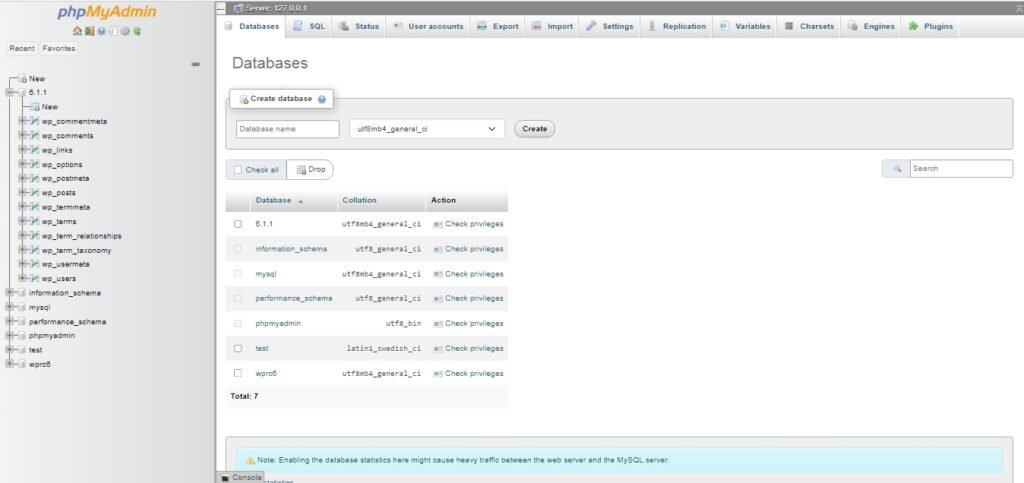Expand the mysql database in tree
Image resolution: width=1024 pixels, height=483 pixels.
pos(9,307)
